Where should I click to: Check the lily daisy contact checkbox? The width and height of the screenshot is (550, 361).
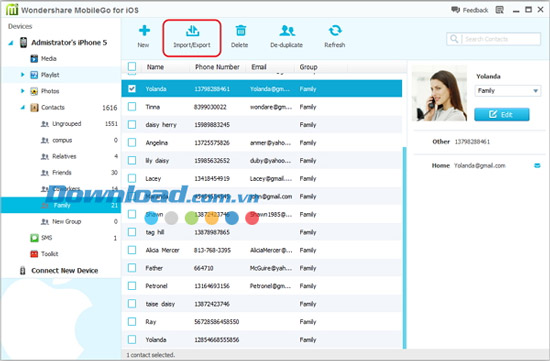132,160
